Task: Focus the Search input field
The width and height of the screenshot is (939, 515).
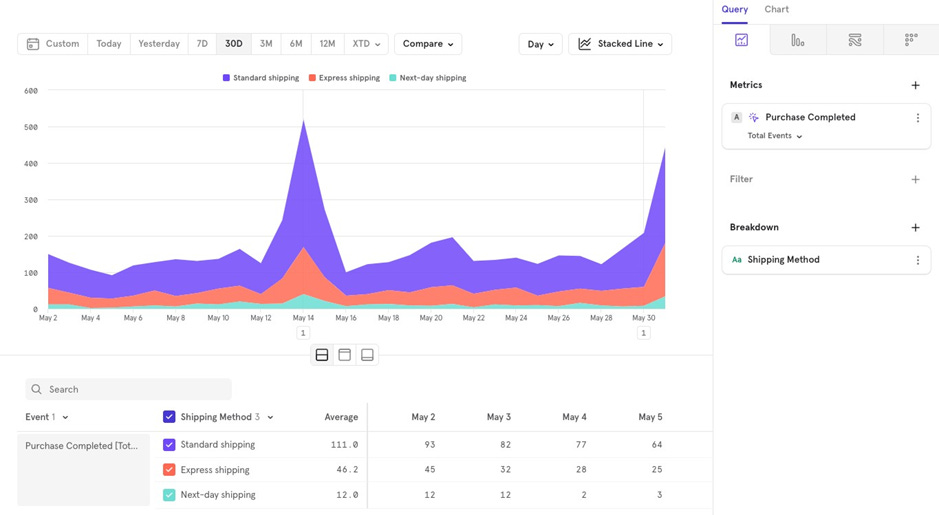Action: coord(128,389)
